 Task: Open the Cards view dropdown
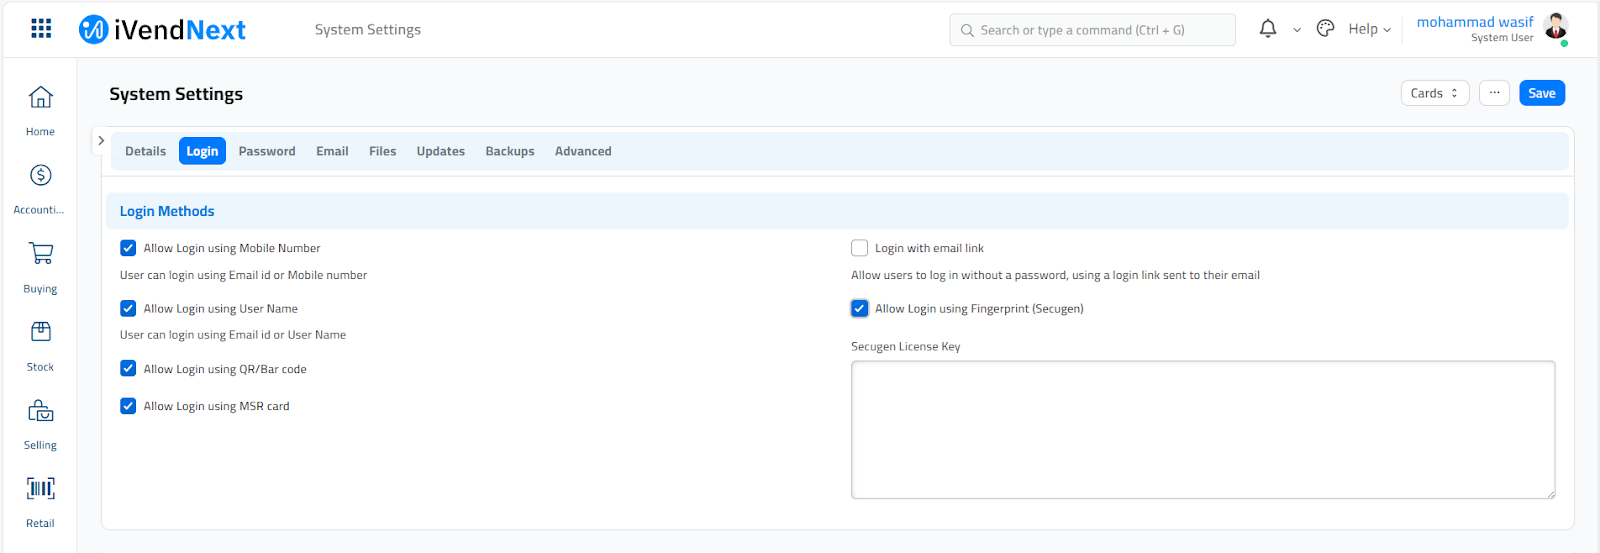[x=1434, y=93]
